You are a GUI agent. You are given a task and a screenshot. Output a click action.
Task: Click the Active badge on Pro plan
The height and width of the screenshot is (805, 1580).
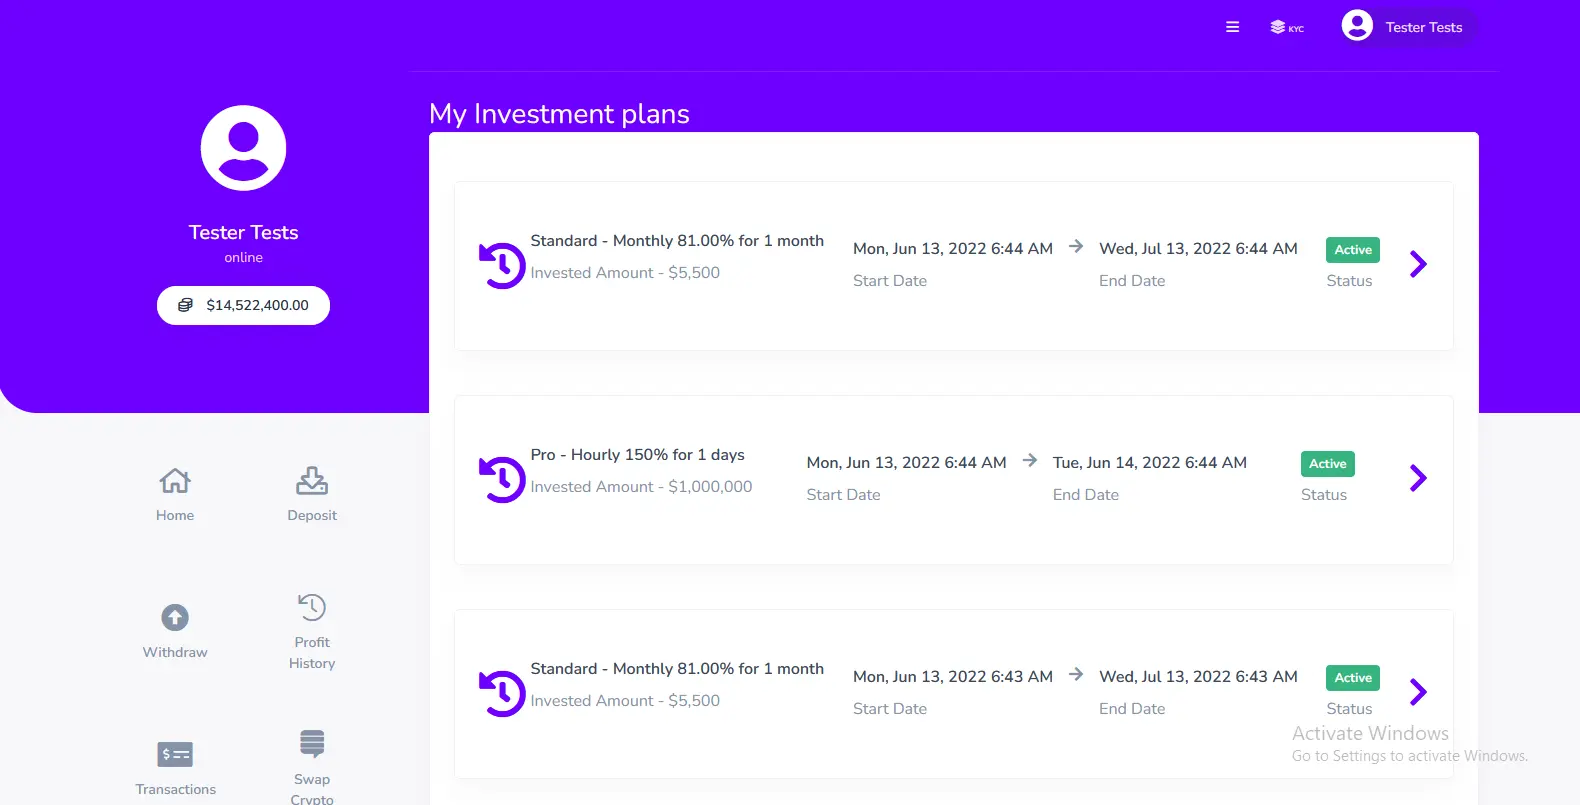tap(1327, 464)
